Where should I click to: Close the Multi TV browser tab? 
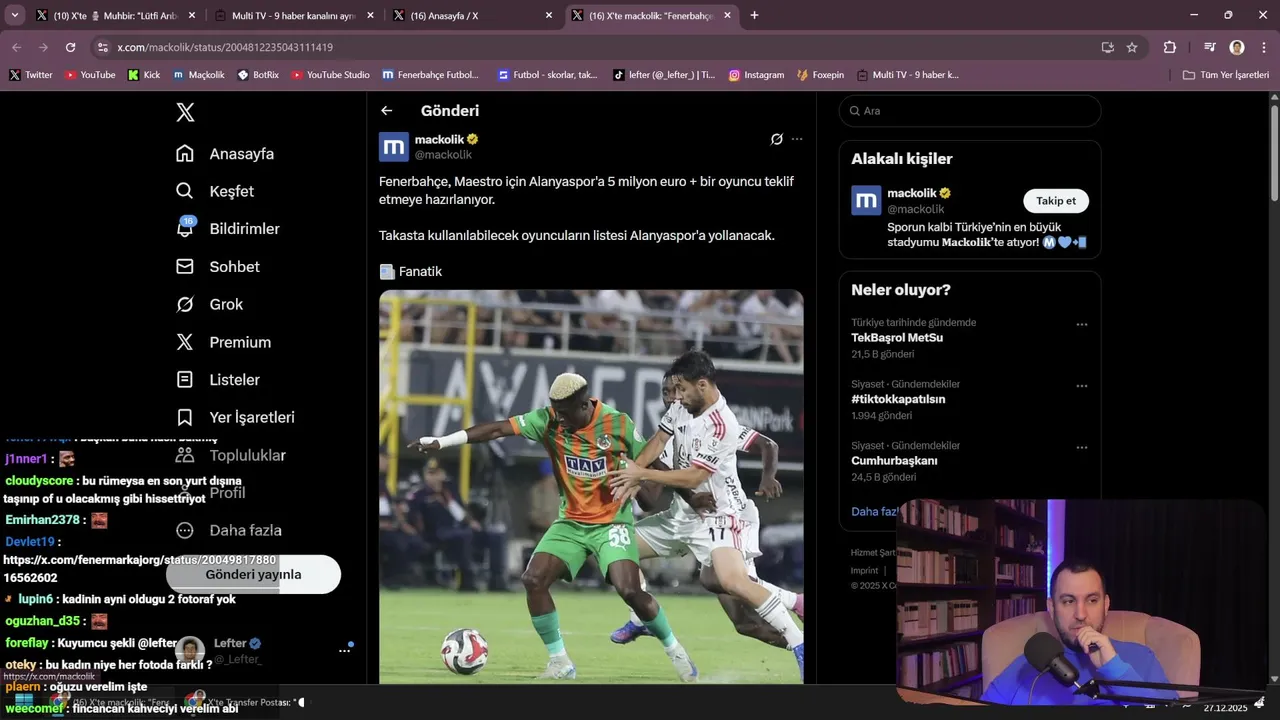370,15
